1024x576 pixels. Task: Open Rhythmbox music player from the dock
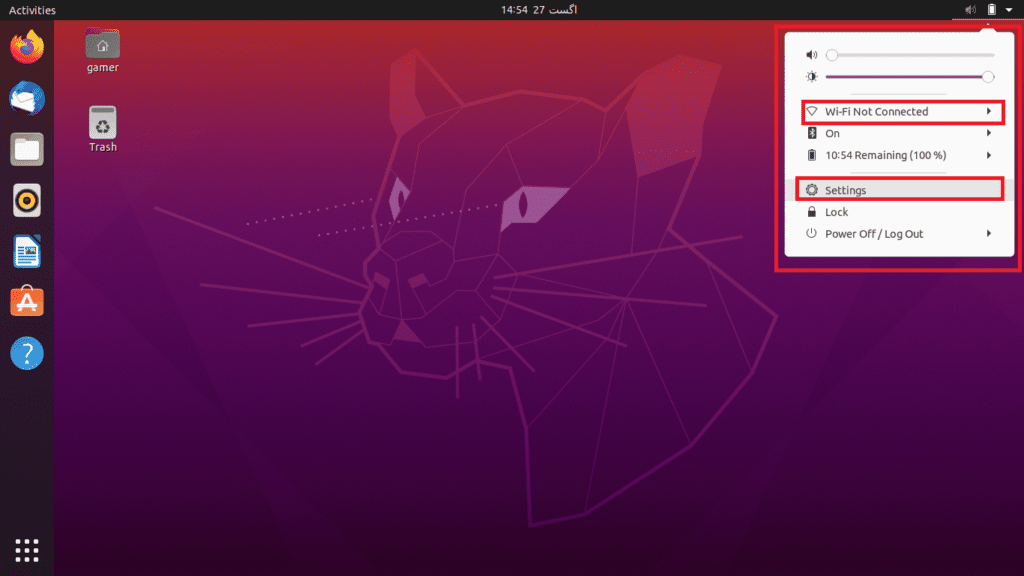pyautogui.click(x=26, y=200)
